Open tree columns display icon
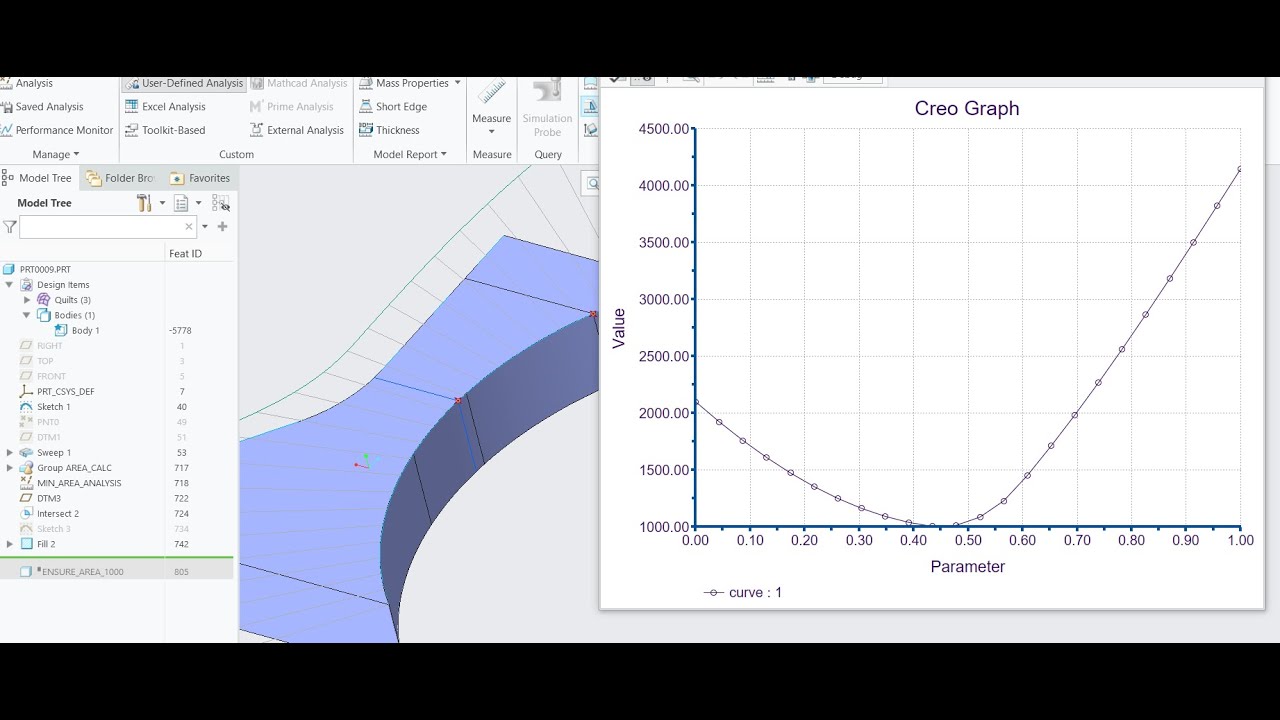This screenshot has height=720, width=1280. [x=181, y=203]
